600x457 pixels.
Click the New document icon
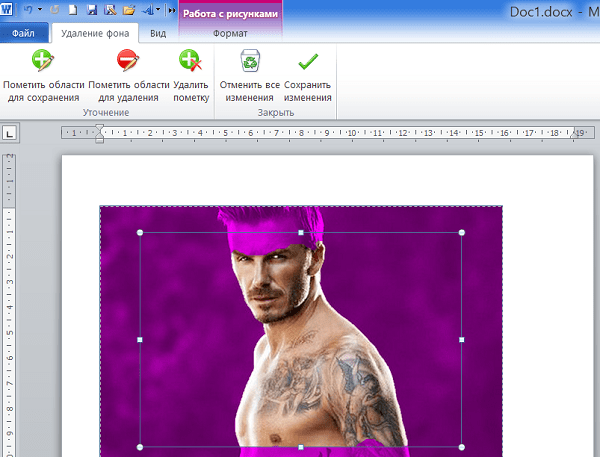pyautogui.click(x=74, y=10)
